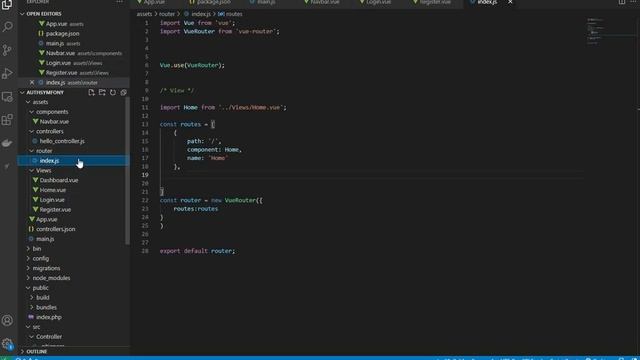640x360 pixels.
Task: Open the Remote Explorer view
Action: coord(7,97)
